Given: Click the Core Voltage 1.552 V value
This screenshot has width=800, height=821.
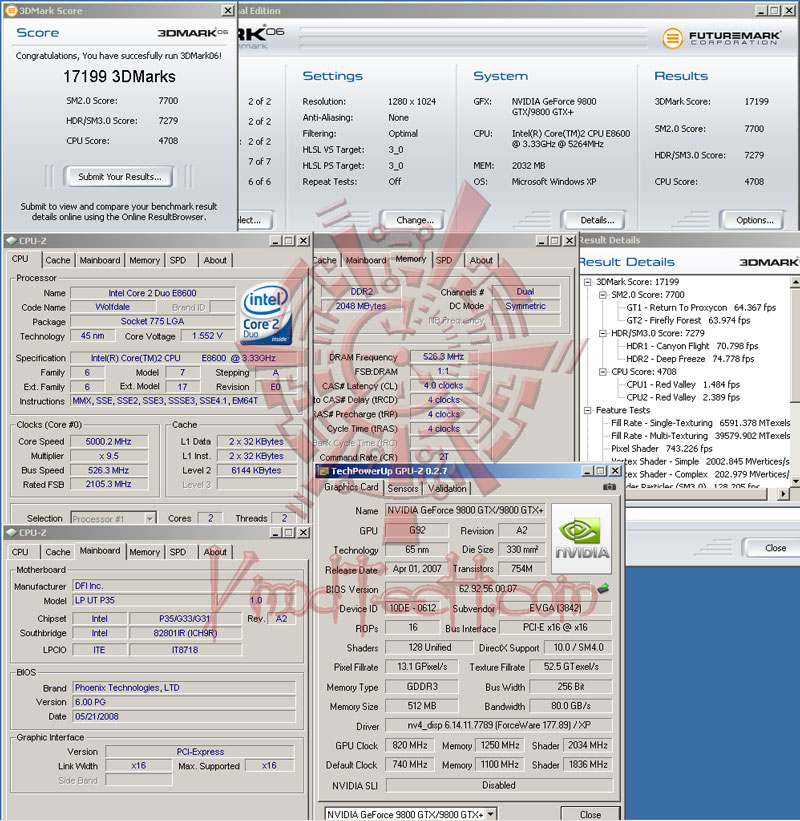Looking at the screenshot, I should [x=207, y=336].
